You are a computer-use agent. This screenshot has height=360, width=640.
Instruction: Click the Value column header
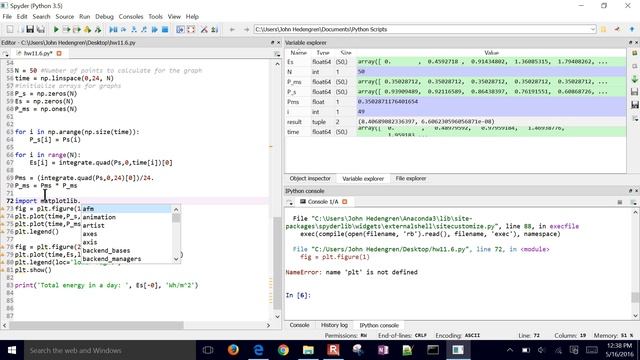tap(491, 53)
